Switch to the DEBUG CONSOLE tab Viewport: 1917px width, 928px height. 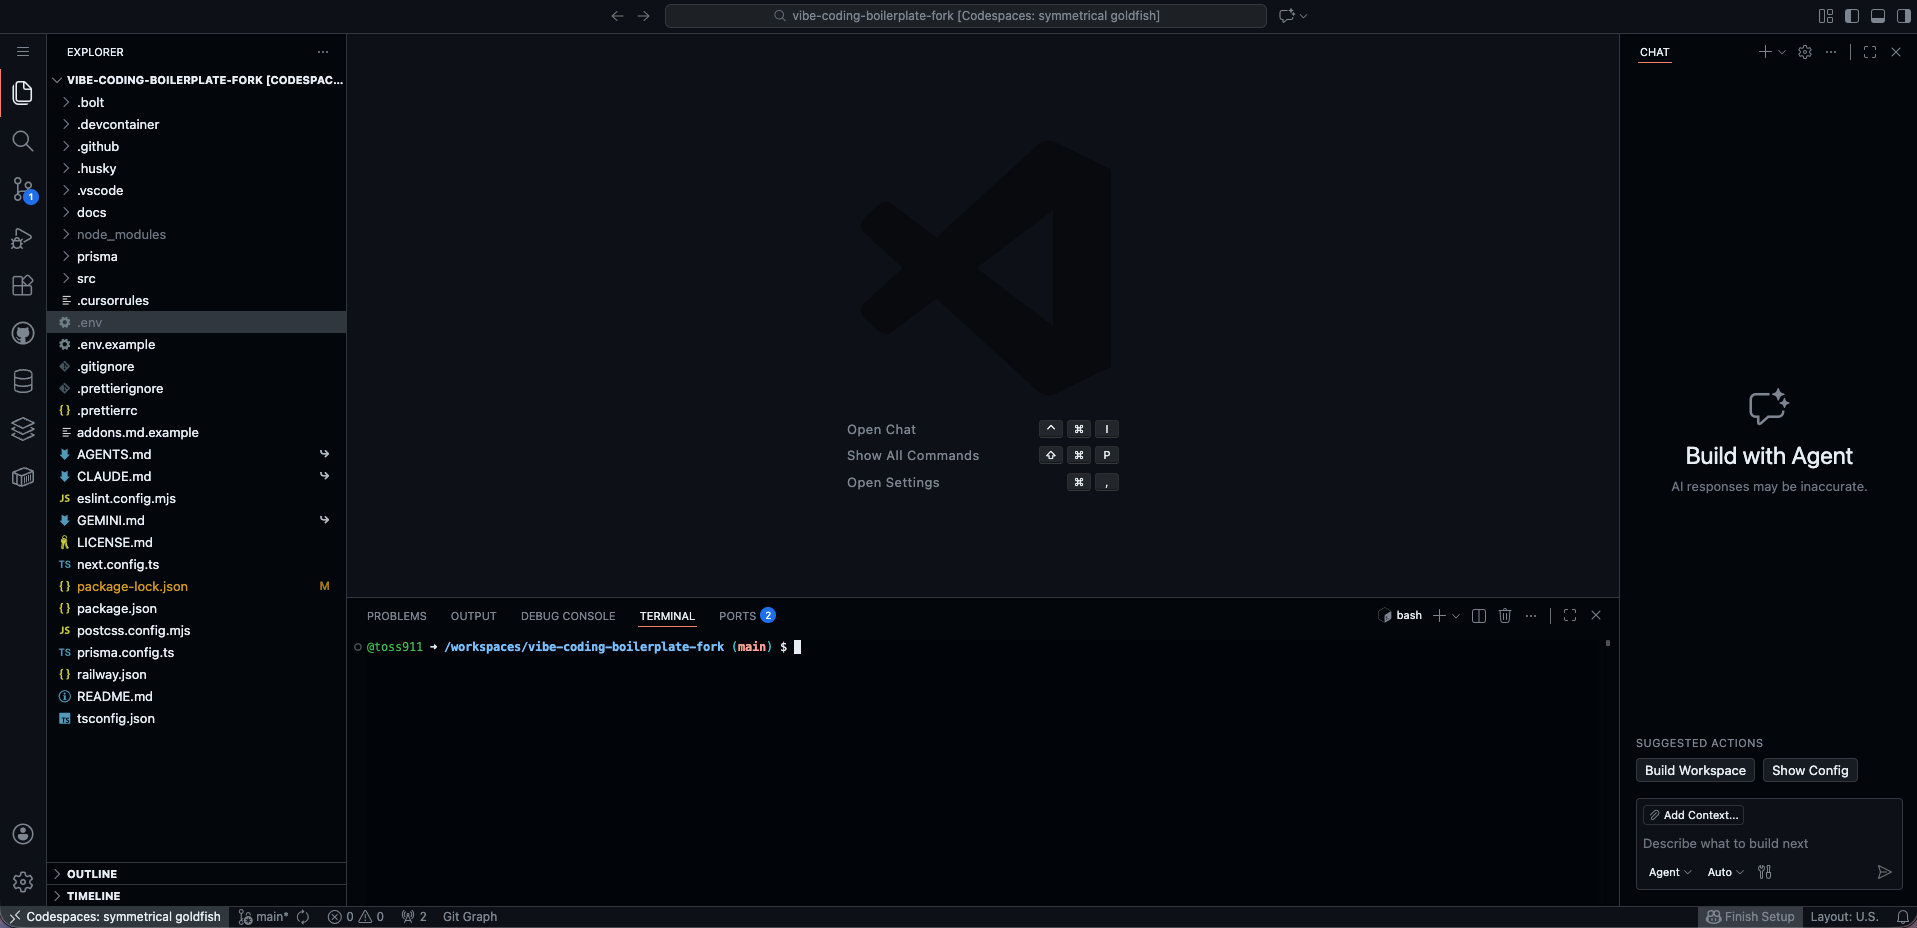tap(567, 615)
